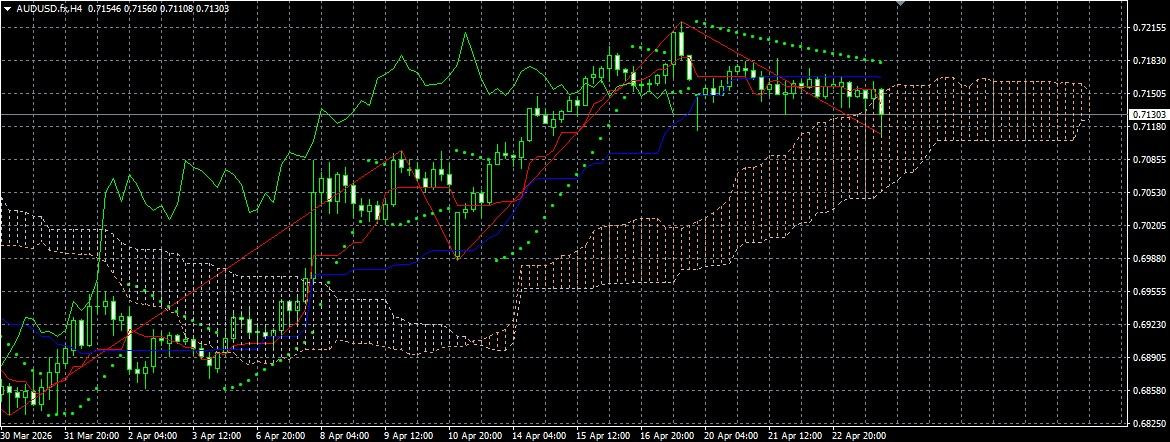Image resolution: width=1170 pixels, height=442 pixels.
Task: Click the small triangle before AUDUSD.fx,H4 title
Action: click(7, 8)
